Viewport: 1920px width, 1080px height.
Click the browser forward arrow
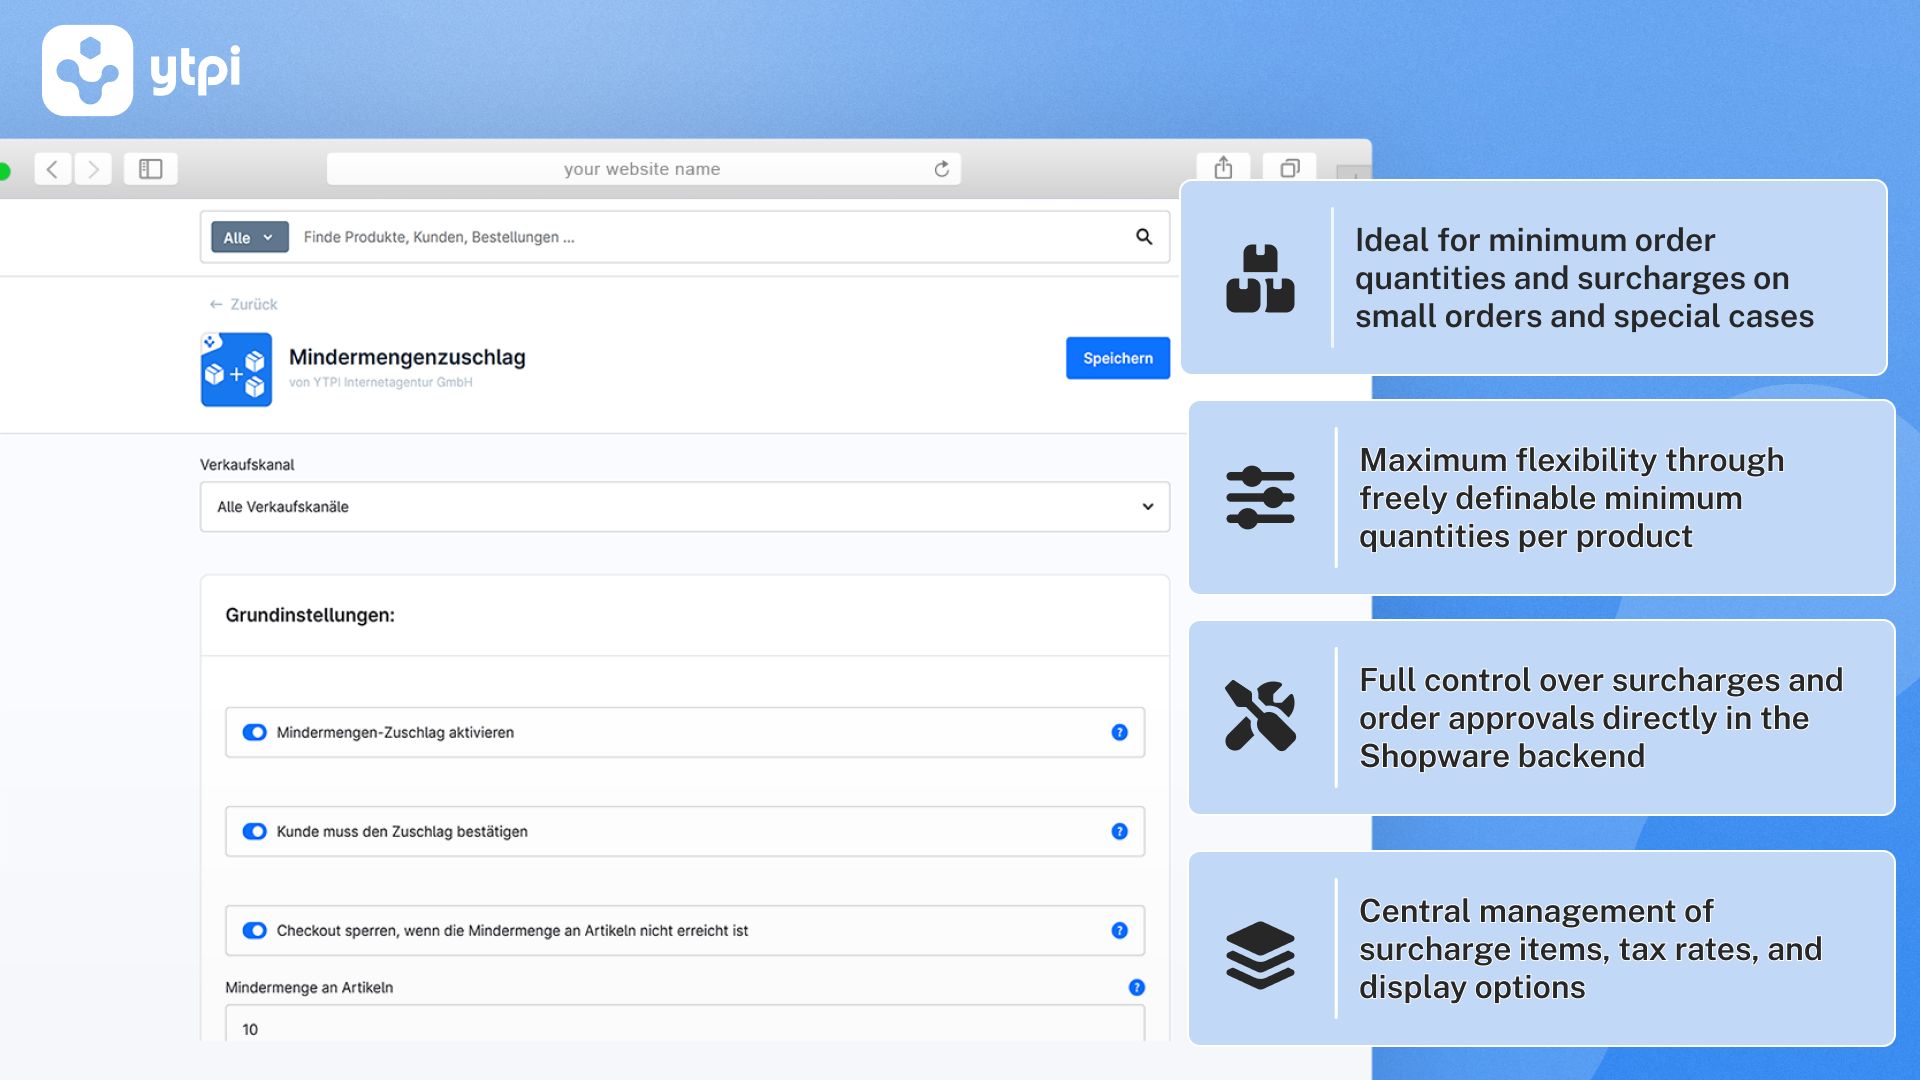click(x=93, y=169)
